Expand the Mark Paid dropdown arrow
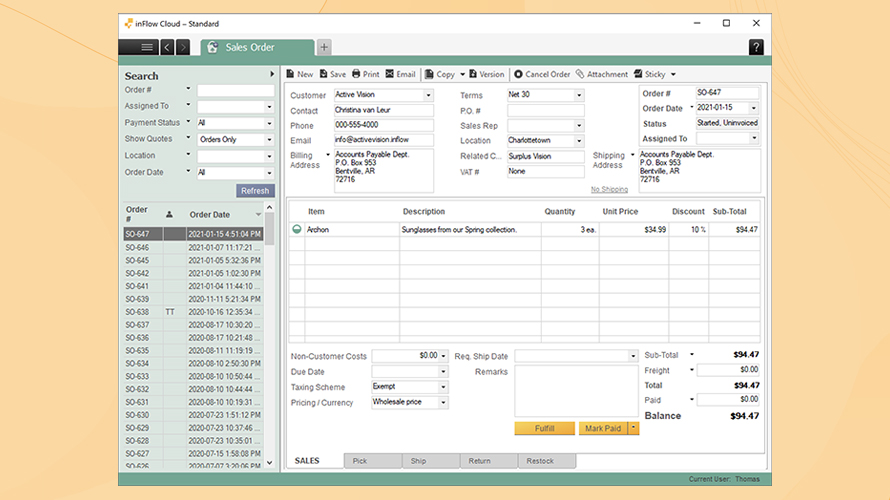The image size is (890, 500). pyautogui.click(x=633, y=428)
